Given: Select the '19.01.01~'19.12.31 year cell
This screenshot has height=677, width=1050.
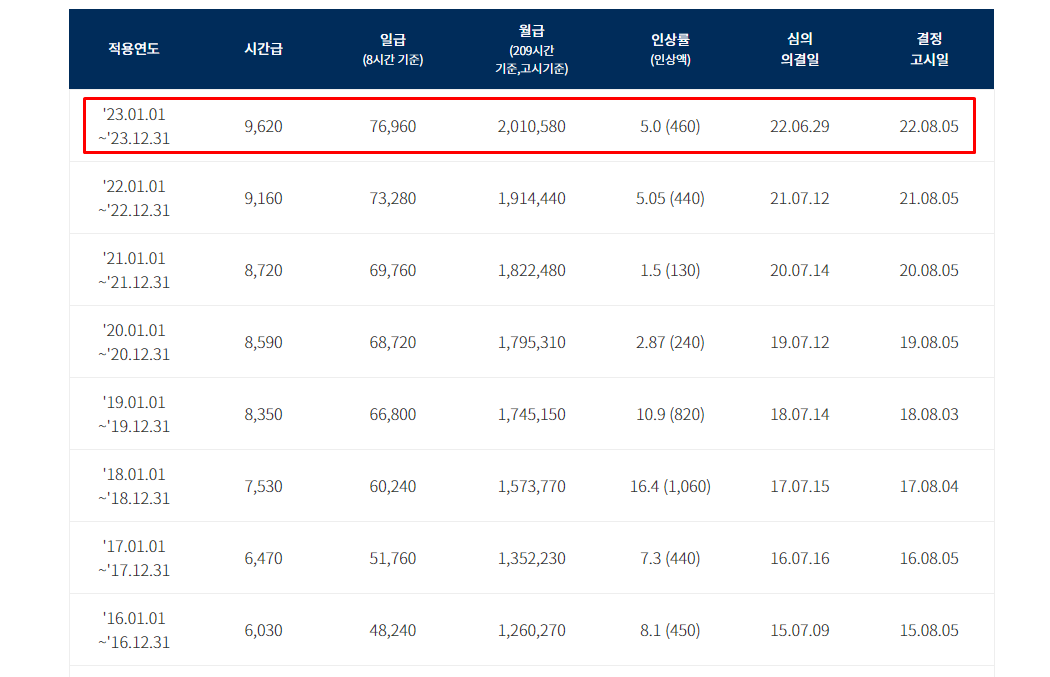Looking at the screenshot, I should 134,415.
